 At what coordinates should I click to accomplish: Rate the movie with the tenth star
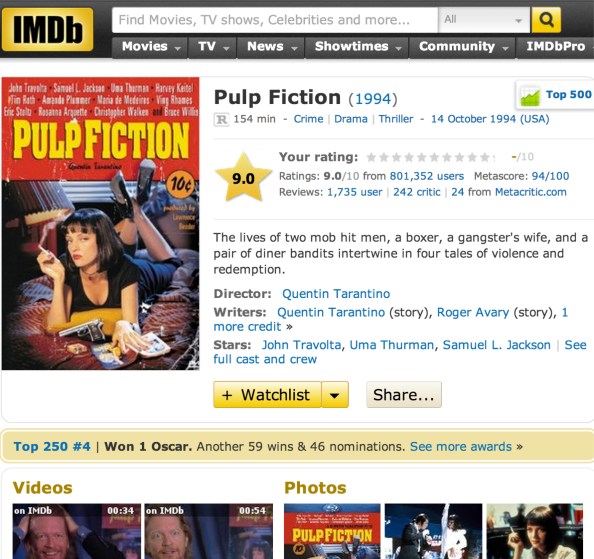[x=485, y=157]
